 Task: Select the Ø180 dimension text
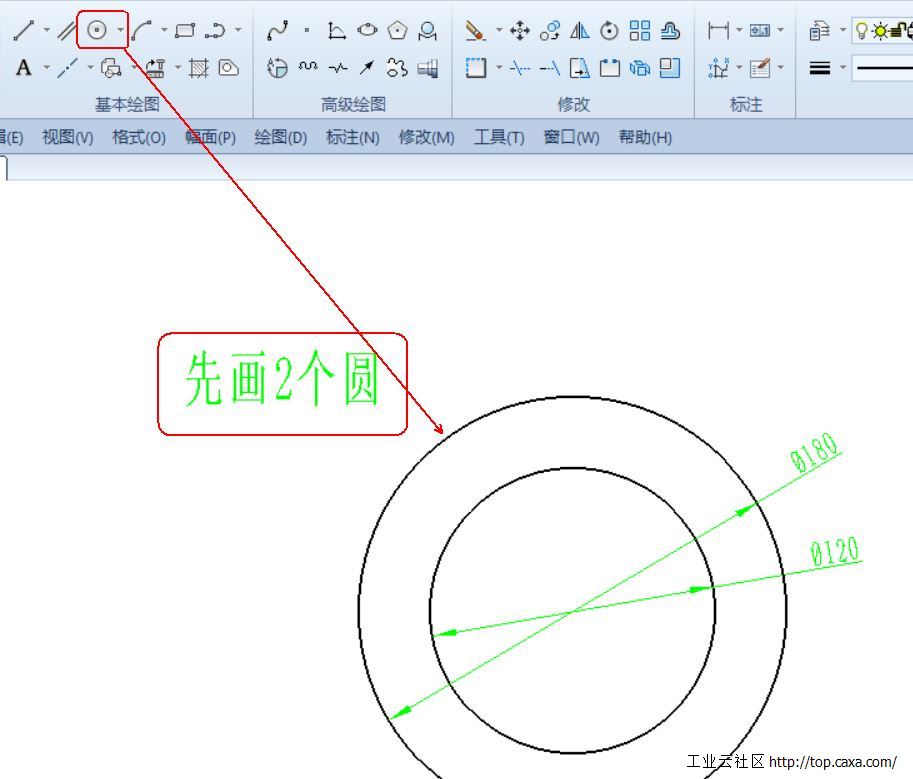815,452
